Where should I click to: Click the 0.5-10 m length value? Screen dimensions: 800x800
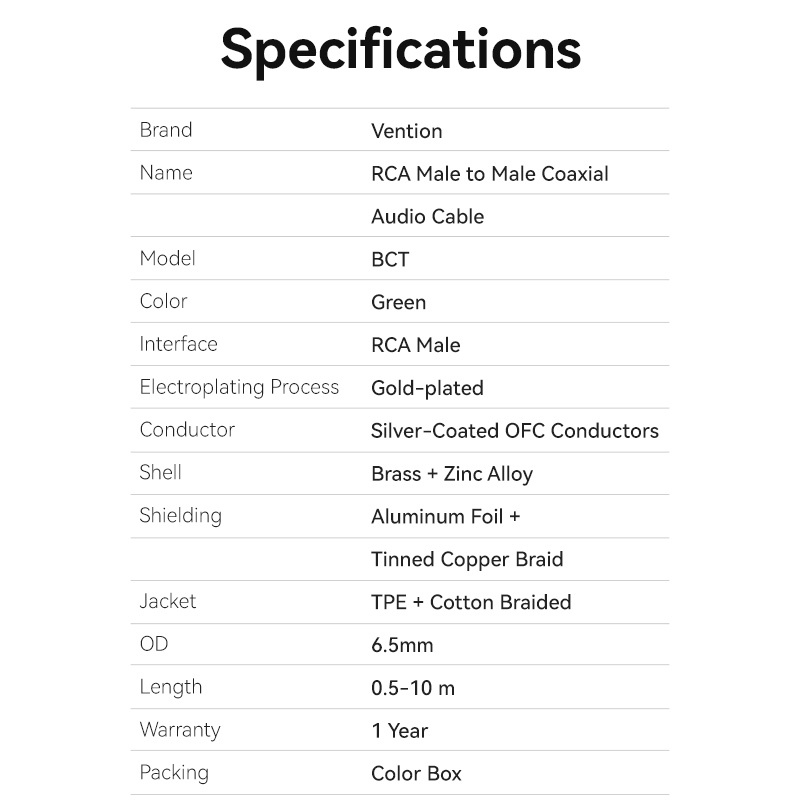click(x=413, y=688)
